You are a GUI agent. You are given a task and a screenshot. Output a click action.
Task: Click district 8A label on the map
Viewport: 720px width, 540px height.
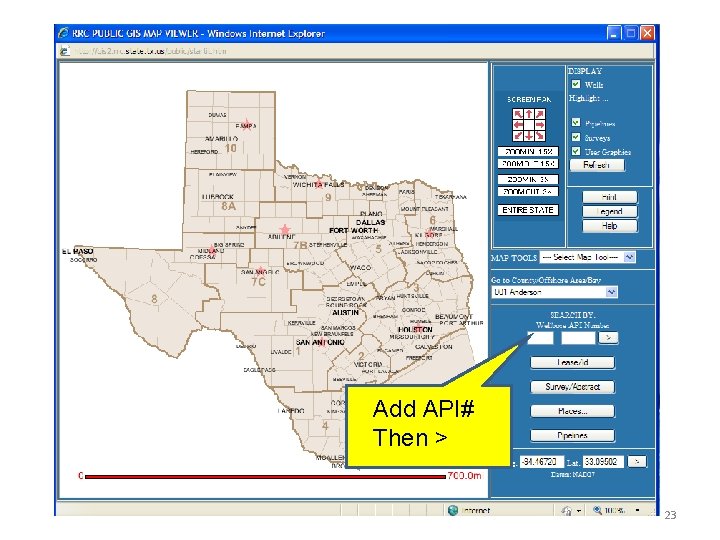[x=228, y=206]
